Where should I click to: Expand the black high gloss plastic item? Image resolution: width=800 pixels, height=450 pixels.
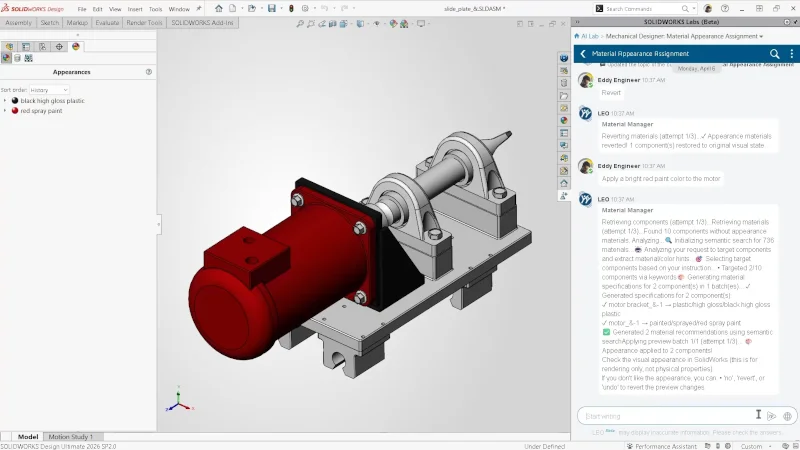[x=5, y=101]
